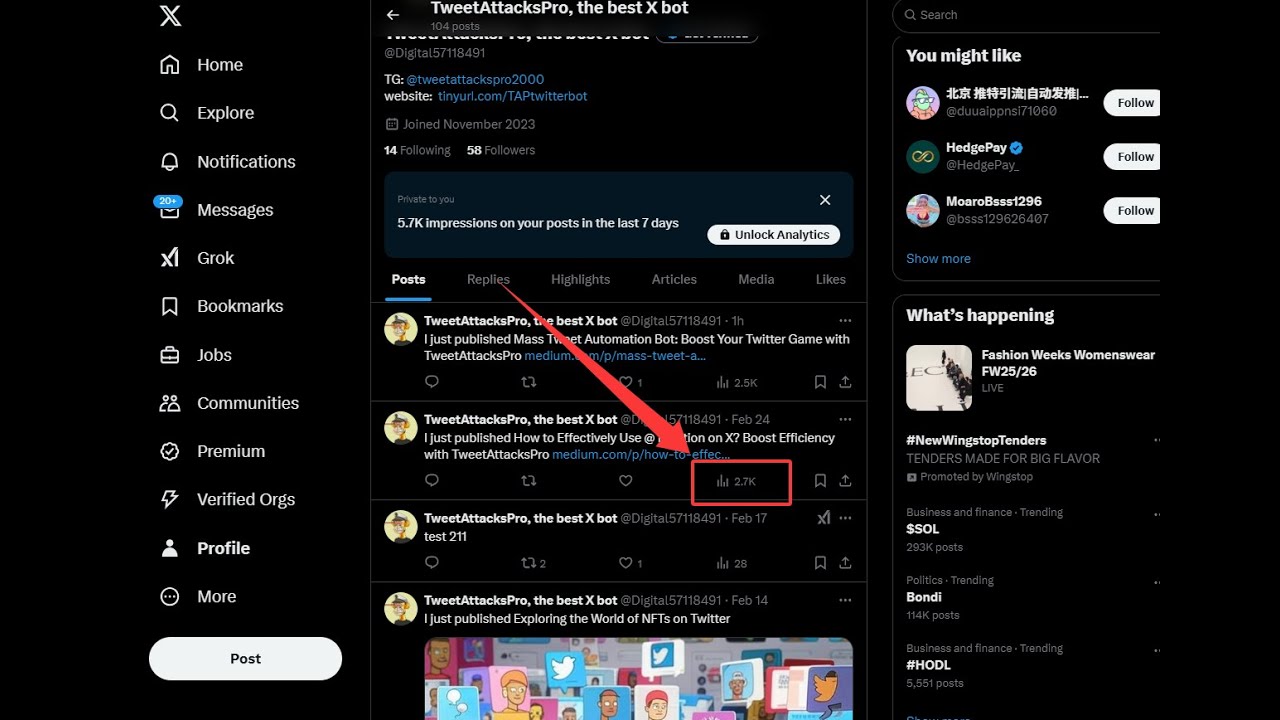
Task: Open Messages from sidebar
Action: point(235,210)
